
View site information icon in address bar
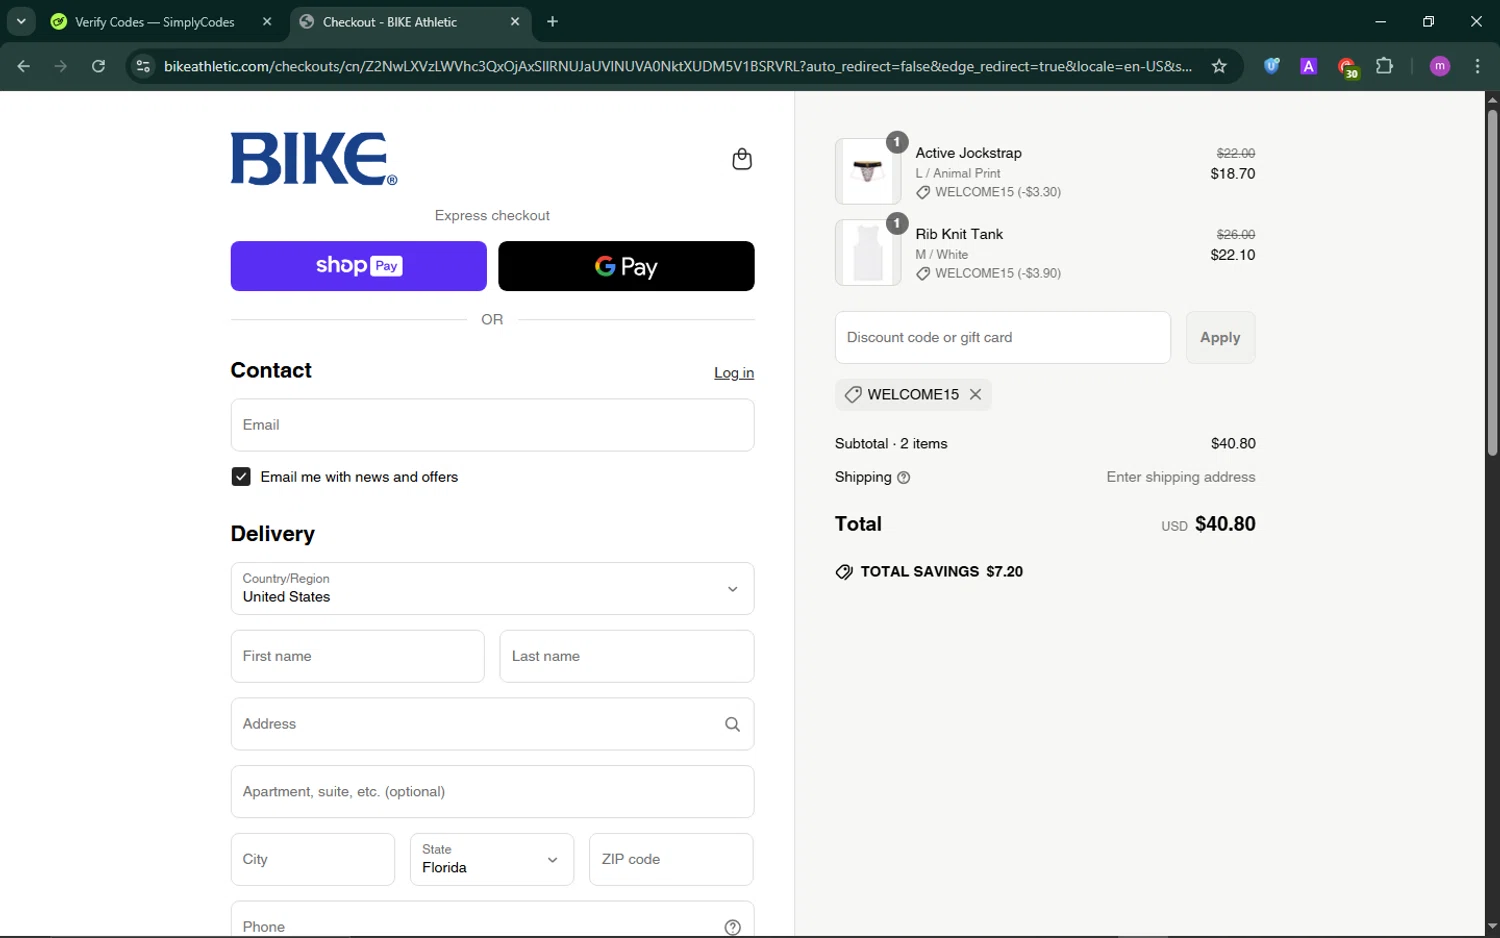tap(143, 66)
